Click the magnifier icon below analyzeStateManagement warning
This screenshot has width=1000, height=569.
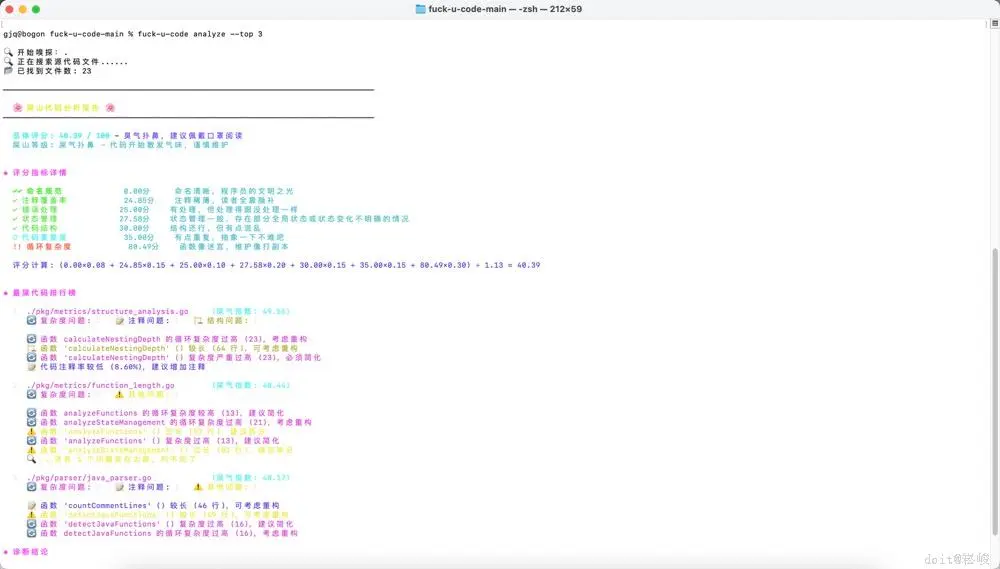tap(31, 459)
